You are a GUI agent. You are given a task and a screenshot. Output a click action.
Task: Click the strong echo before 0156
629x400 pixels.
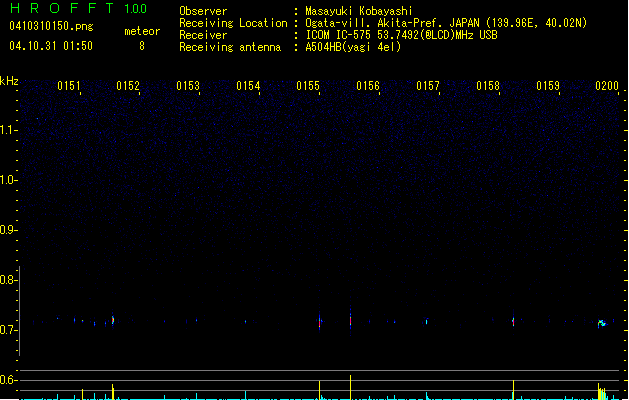click(x=350, y=321)
